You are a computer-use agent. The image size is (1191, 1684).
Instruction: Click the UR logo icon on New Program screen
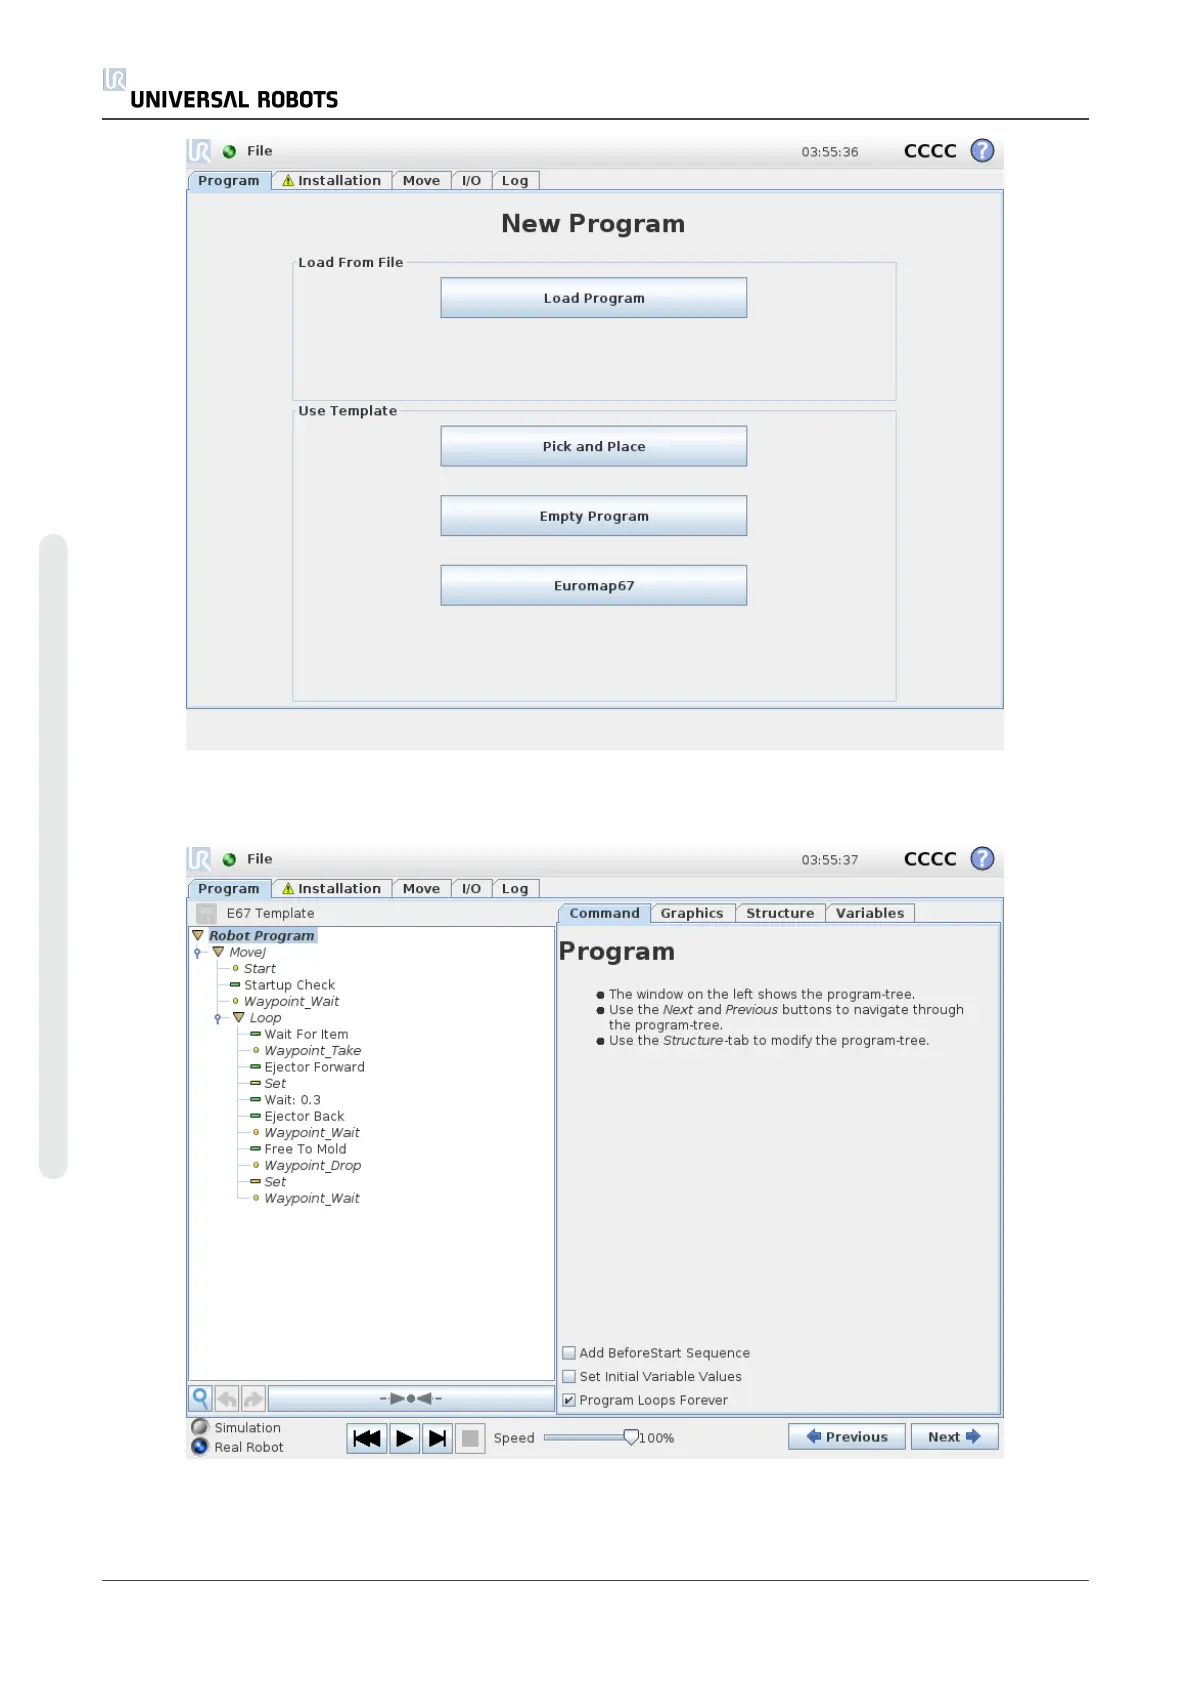tap(199, 151)
